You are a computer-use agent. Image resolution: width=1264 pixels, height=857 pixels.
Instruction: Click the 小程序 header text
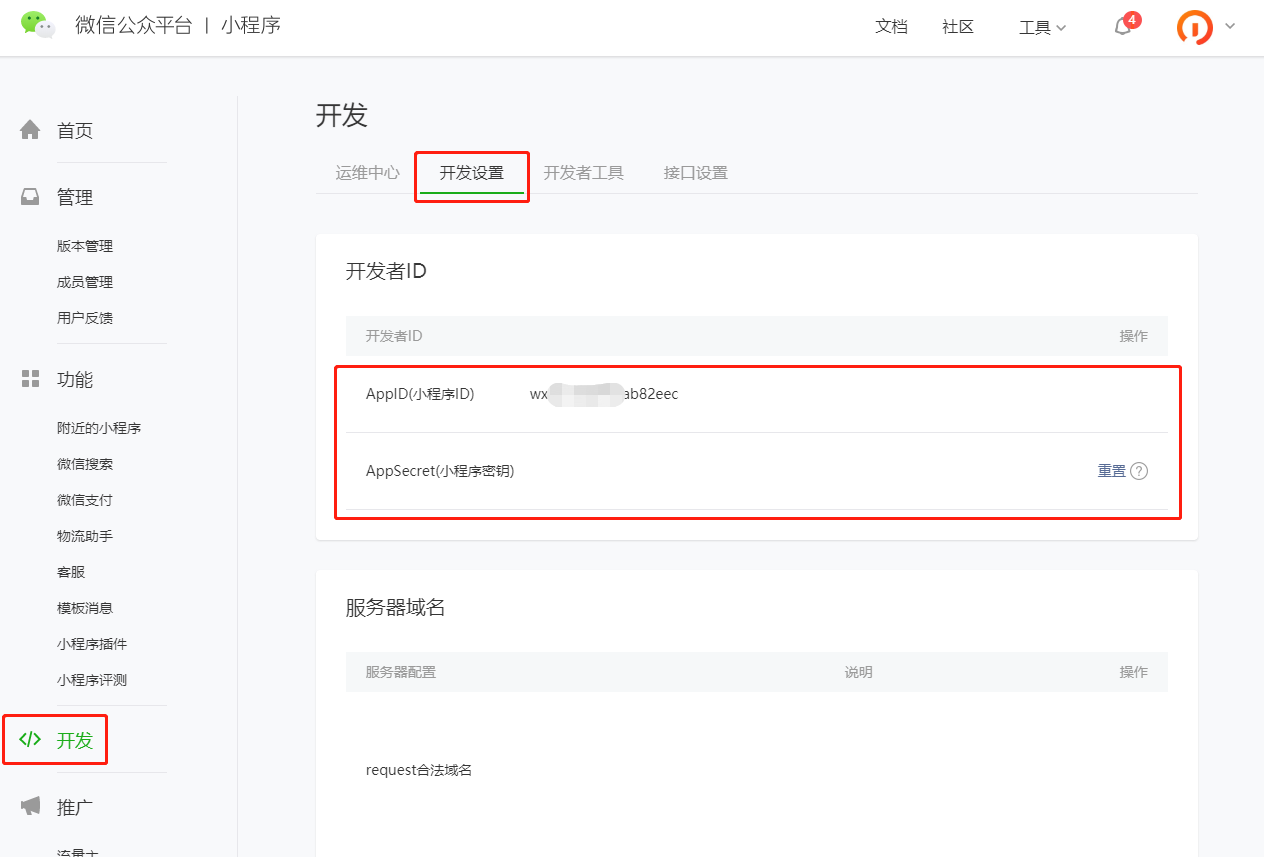click(x=251, y=25)
